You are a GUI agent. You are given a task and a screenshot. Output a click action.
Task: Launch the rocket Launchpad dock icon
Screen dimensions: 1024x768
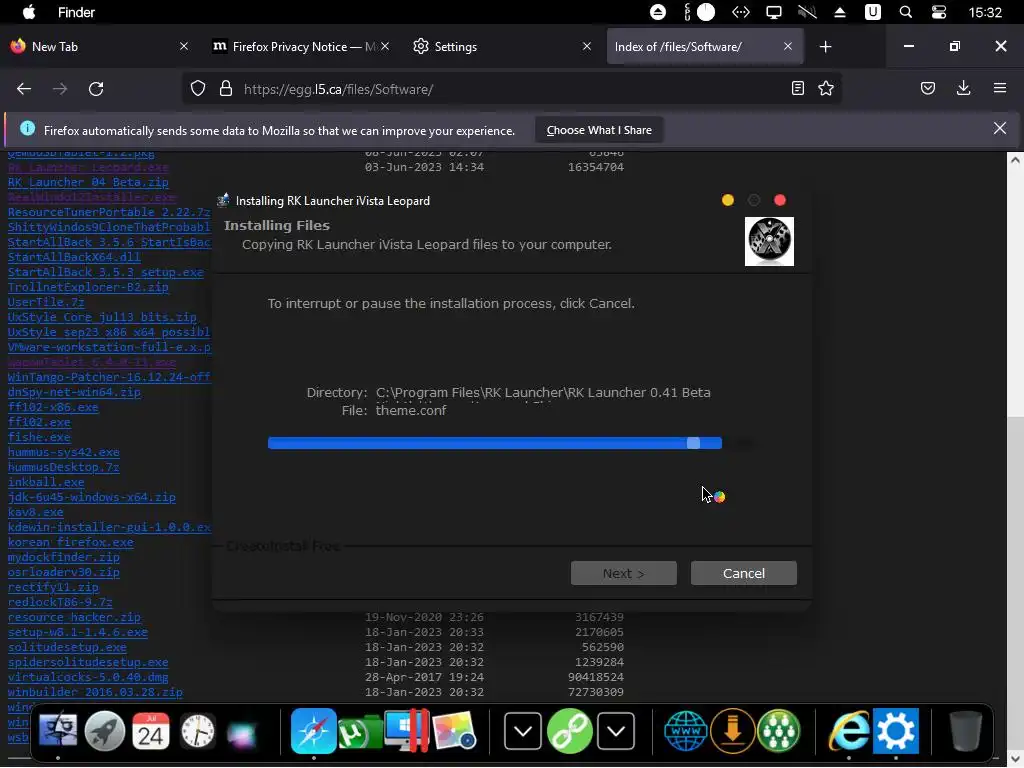[x=104, y=730]
